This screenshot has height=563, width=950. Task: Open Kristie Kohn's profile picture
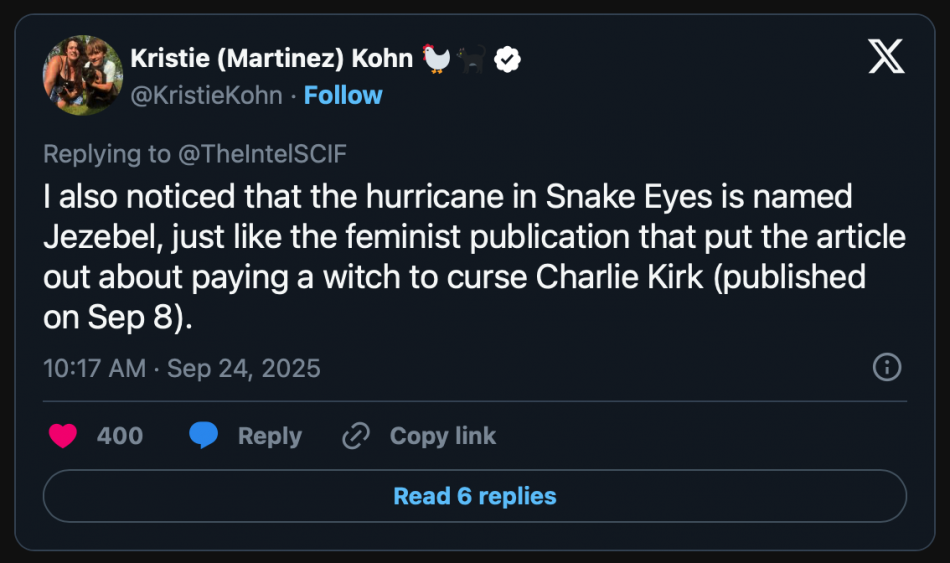83,75
